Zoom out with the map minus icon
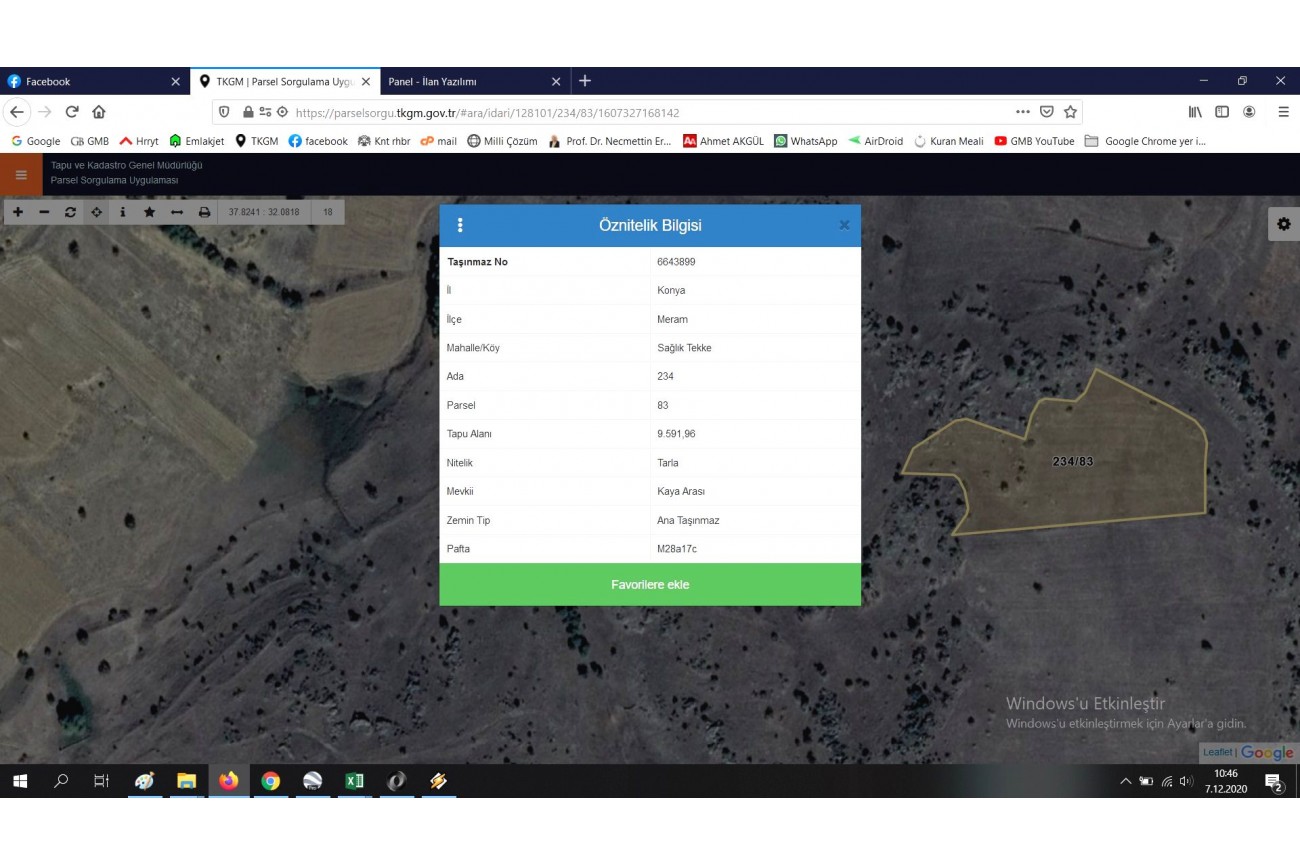 coord(44,212)
